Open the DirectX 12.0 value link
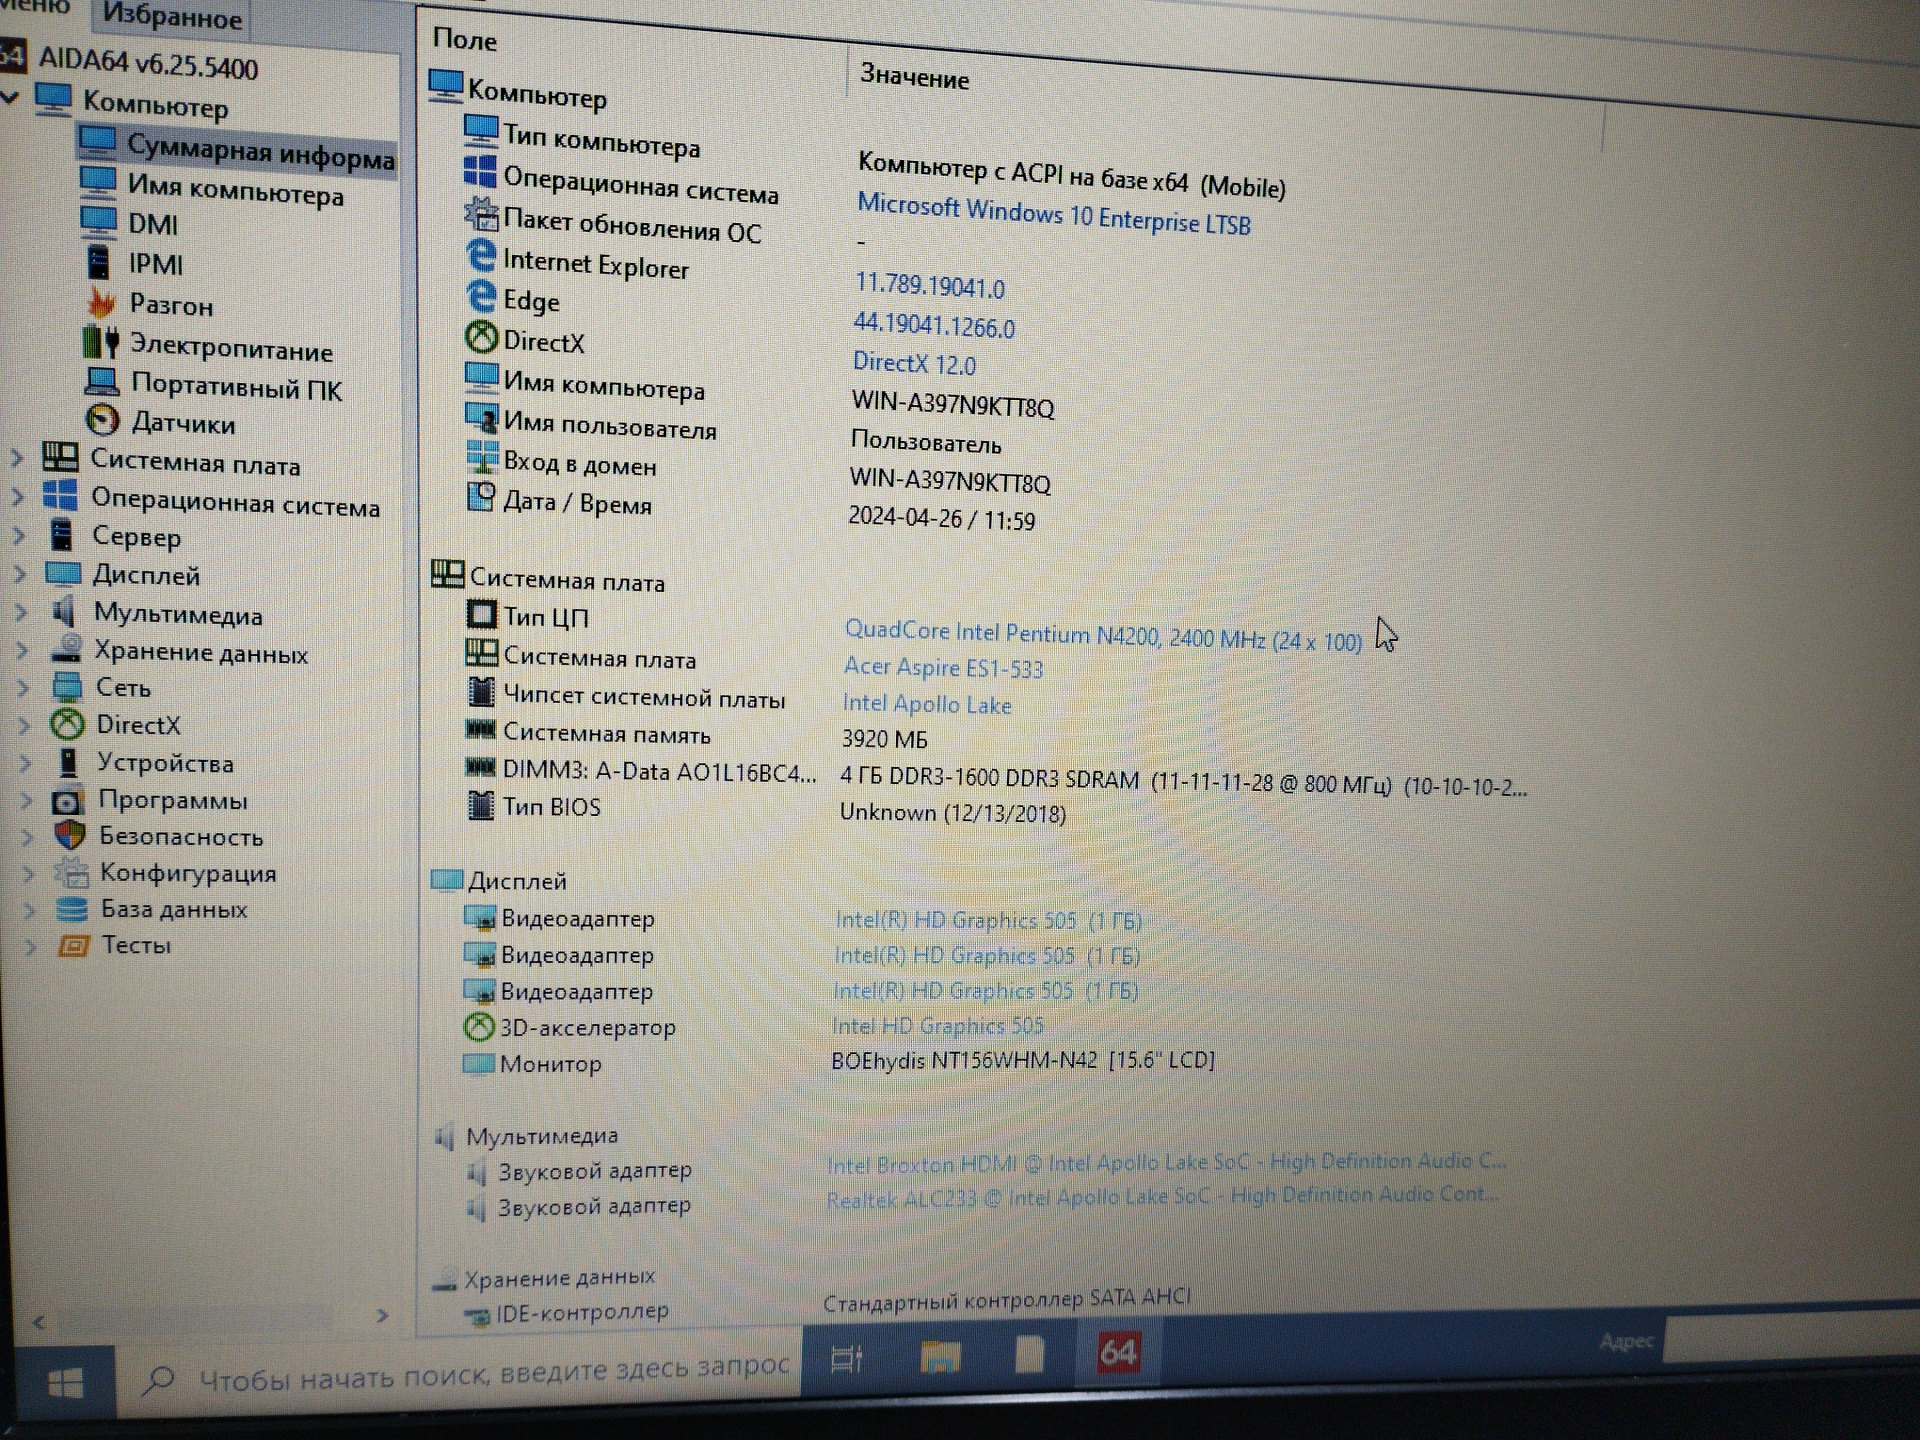 click(x=914, y=363)
